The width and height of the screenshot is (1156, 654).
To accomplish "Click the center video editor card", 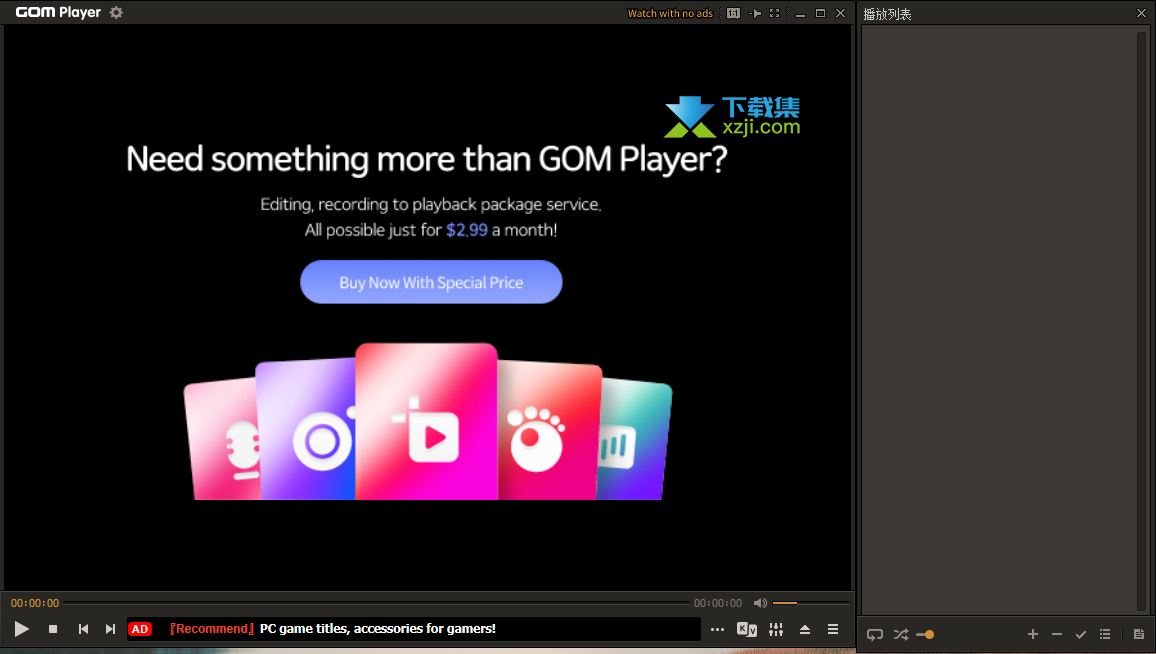I will [x=426, y=422].
